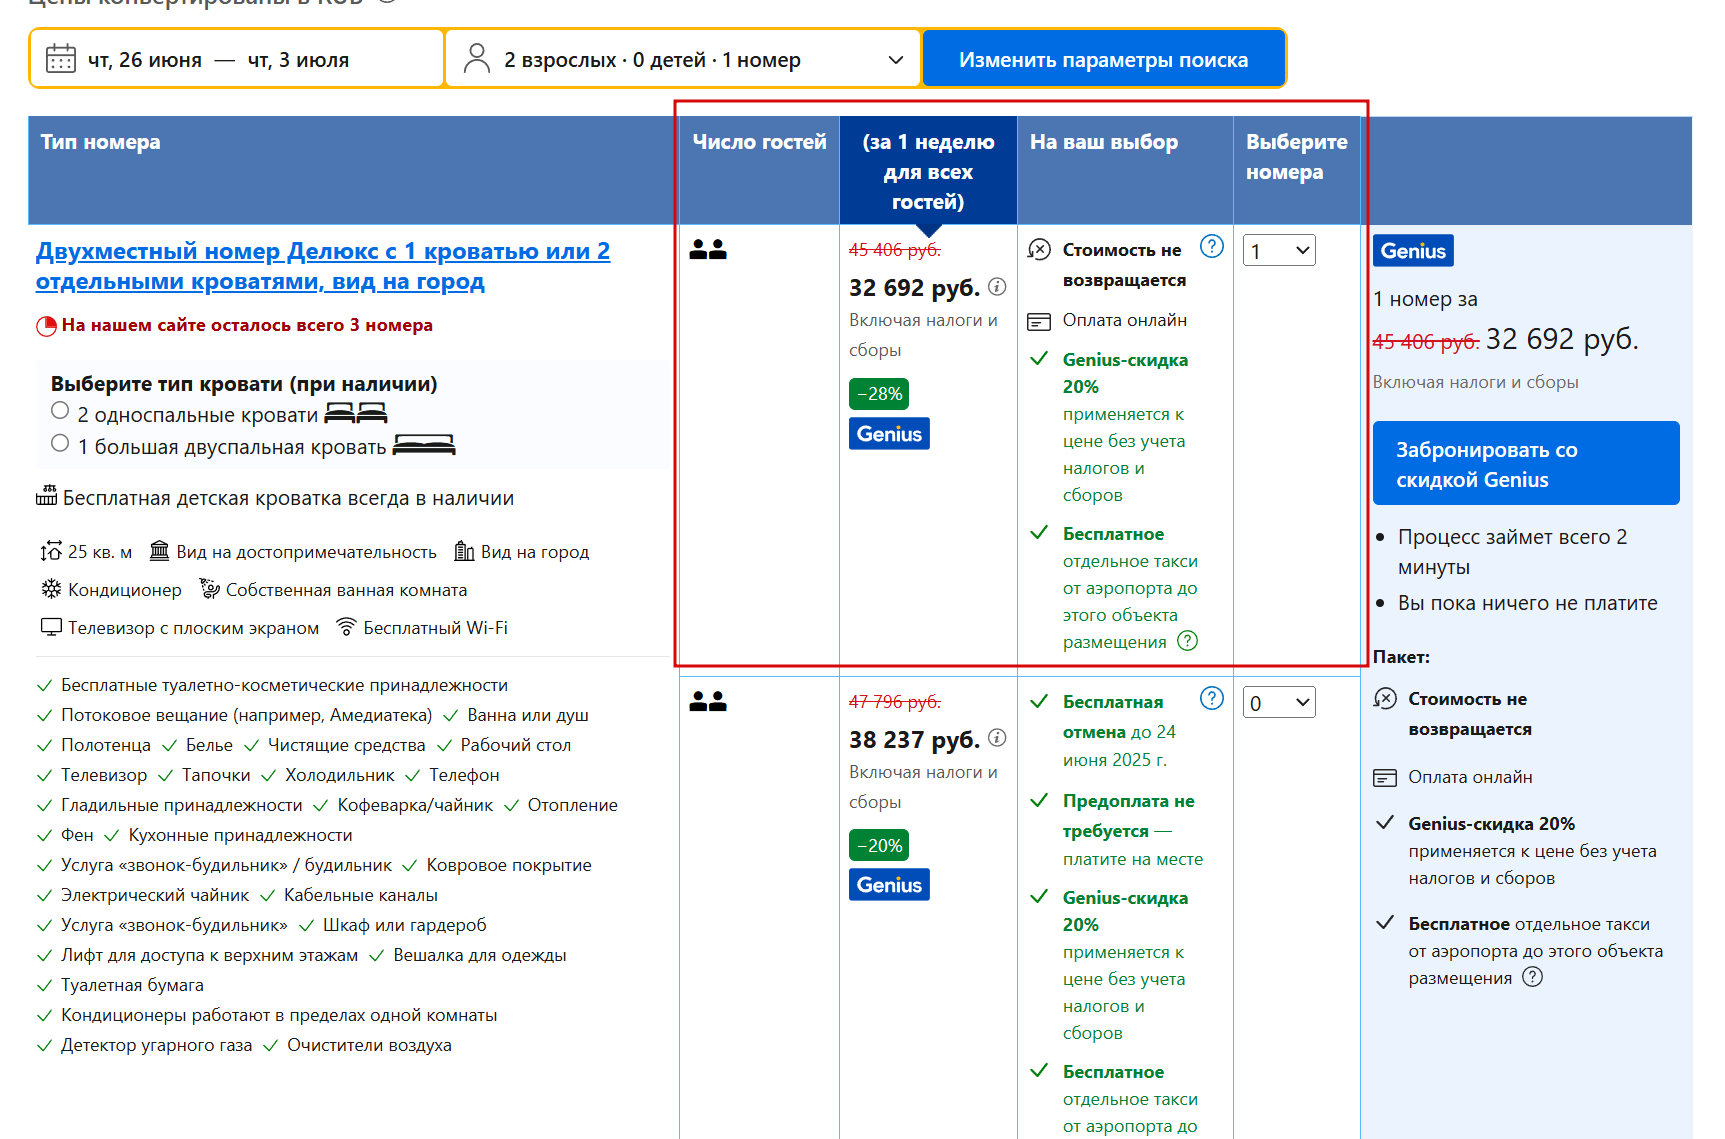Click the 'На ваш выбор' column header
Screen dimensions: 1725x1139
1104,142
